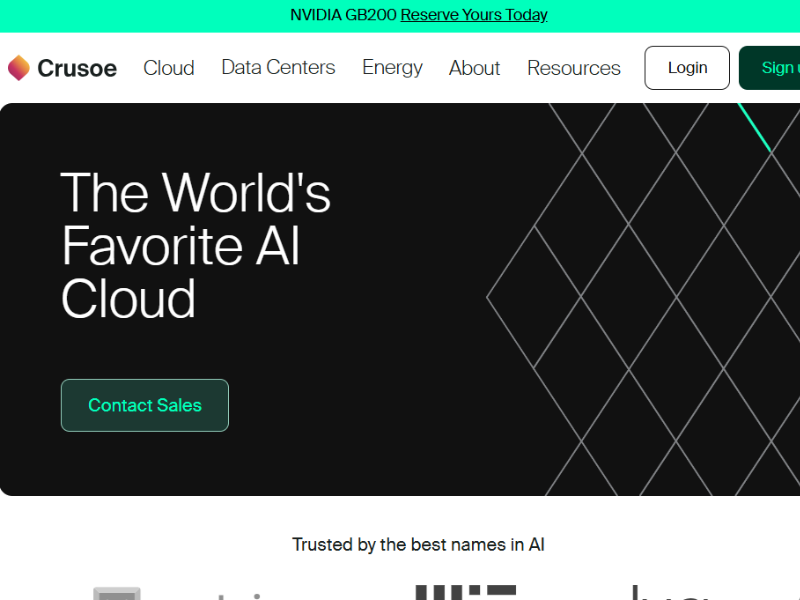Open the Resources navigation menu
Screen dimensions: 800x600
[x=574, y=68]
